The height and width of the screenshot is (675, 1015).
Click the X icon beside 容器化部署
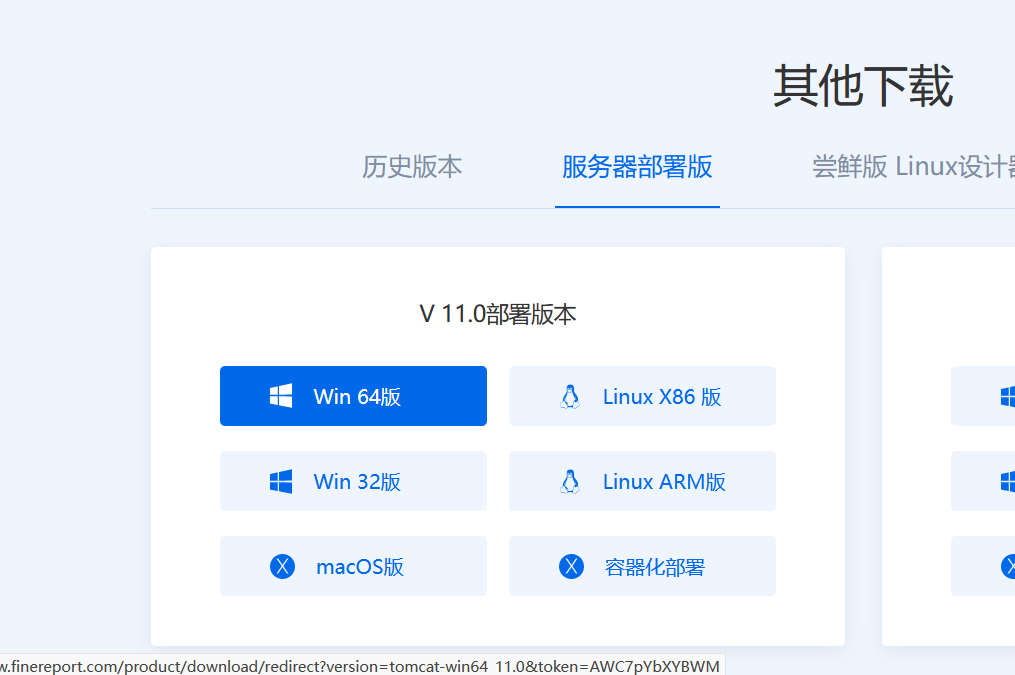click(x=571, y=566)
